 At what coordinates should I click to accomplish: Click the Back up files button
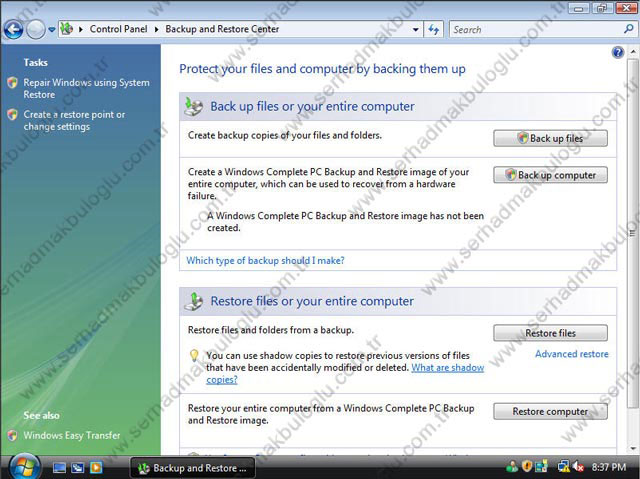pyautogui.click(x=550, y=138)
